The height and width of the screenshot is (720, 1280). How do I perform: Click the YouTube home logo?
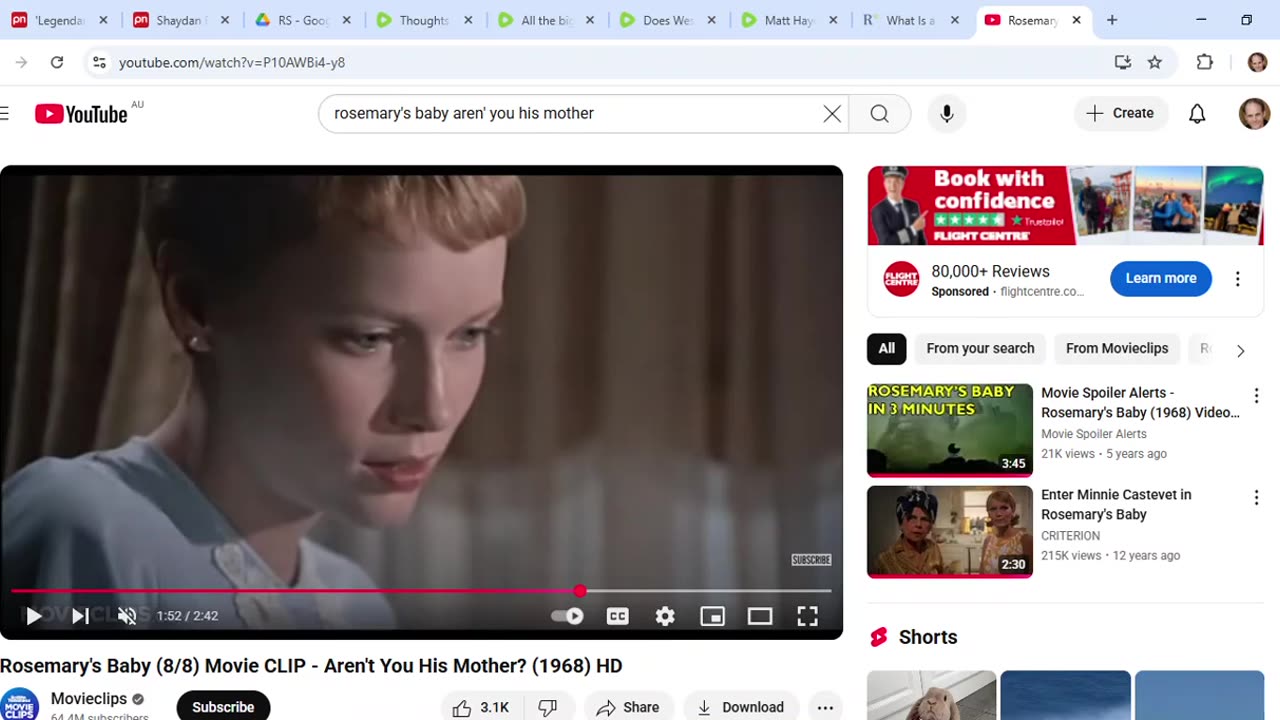(x=82, y=113)
